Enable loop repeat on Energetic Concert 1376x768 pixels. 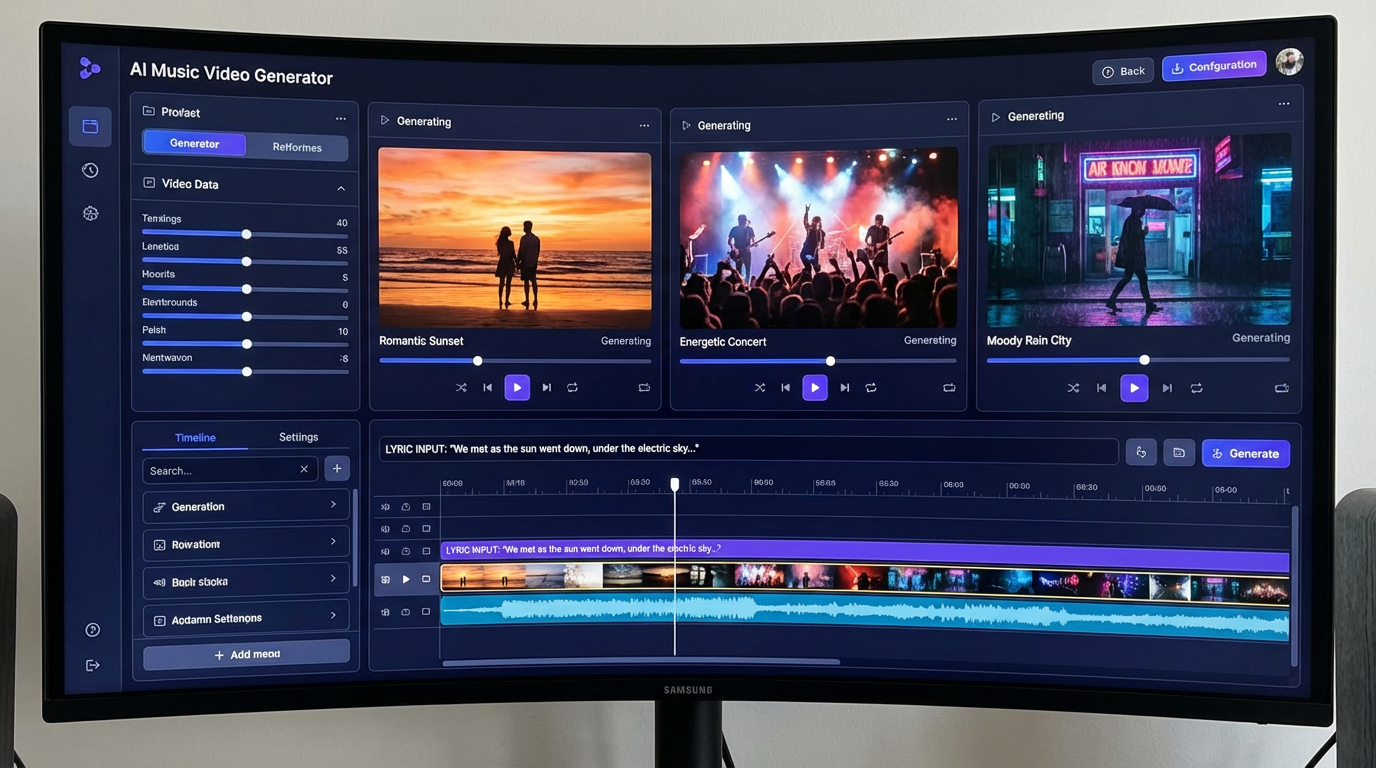click(x=871, y=387)
